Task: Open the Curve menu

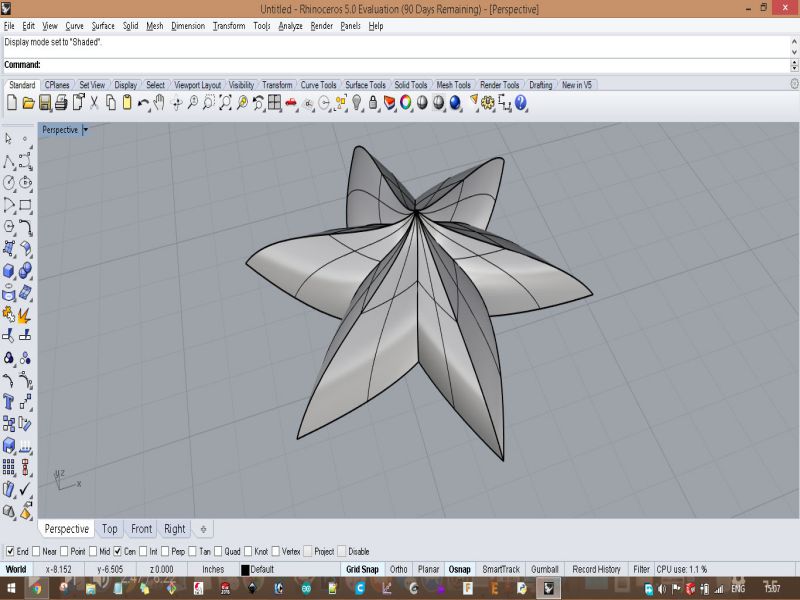Action: tap(74, 26)
